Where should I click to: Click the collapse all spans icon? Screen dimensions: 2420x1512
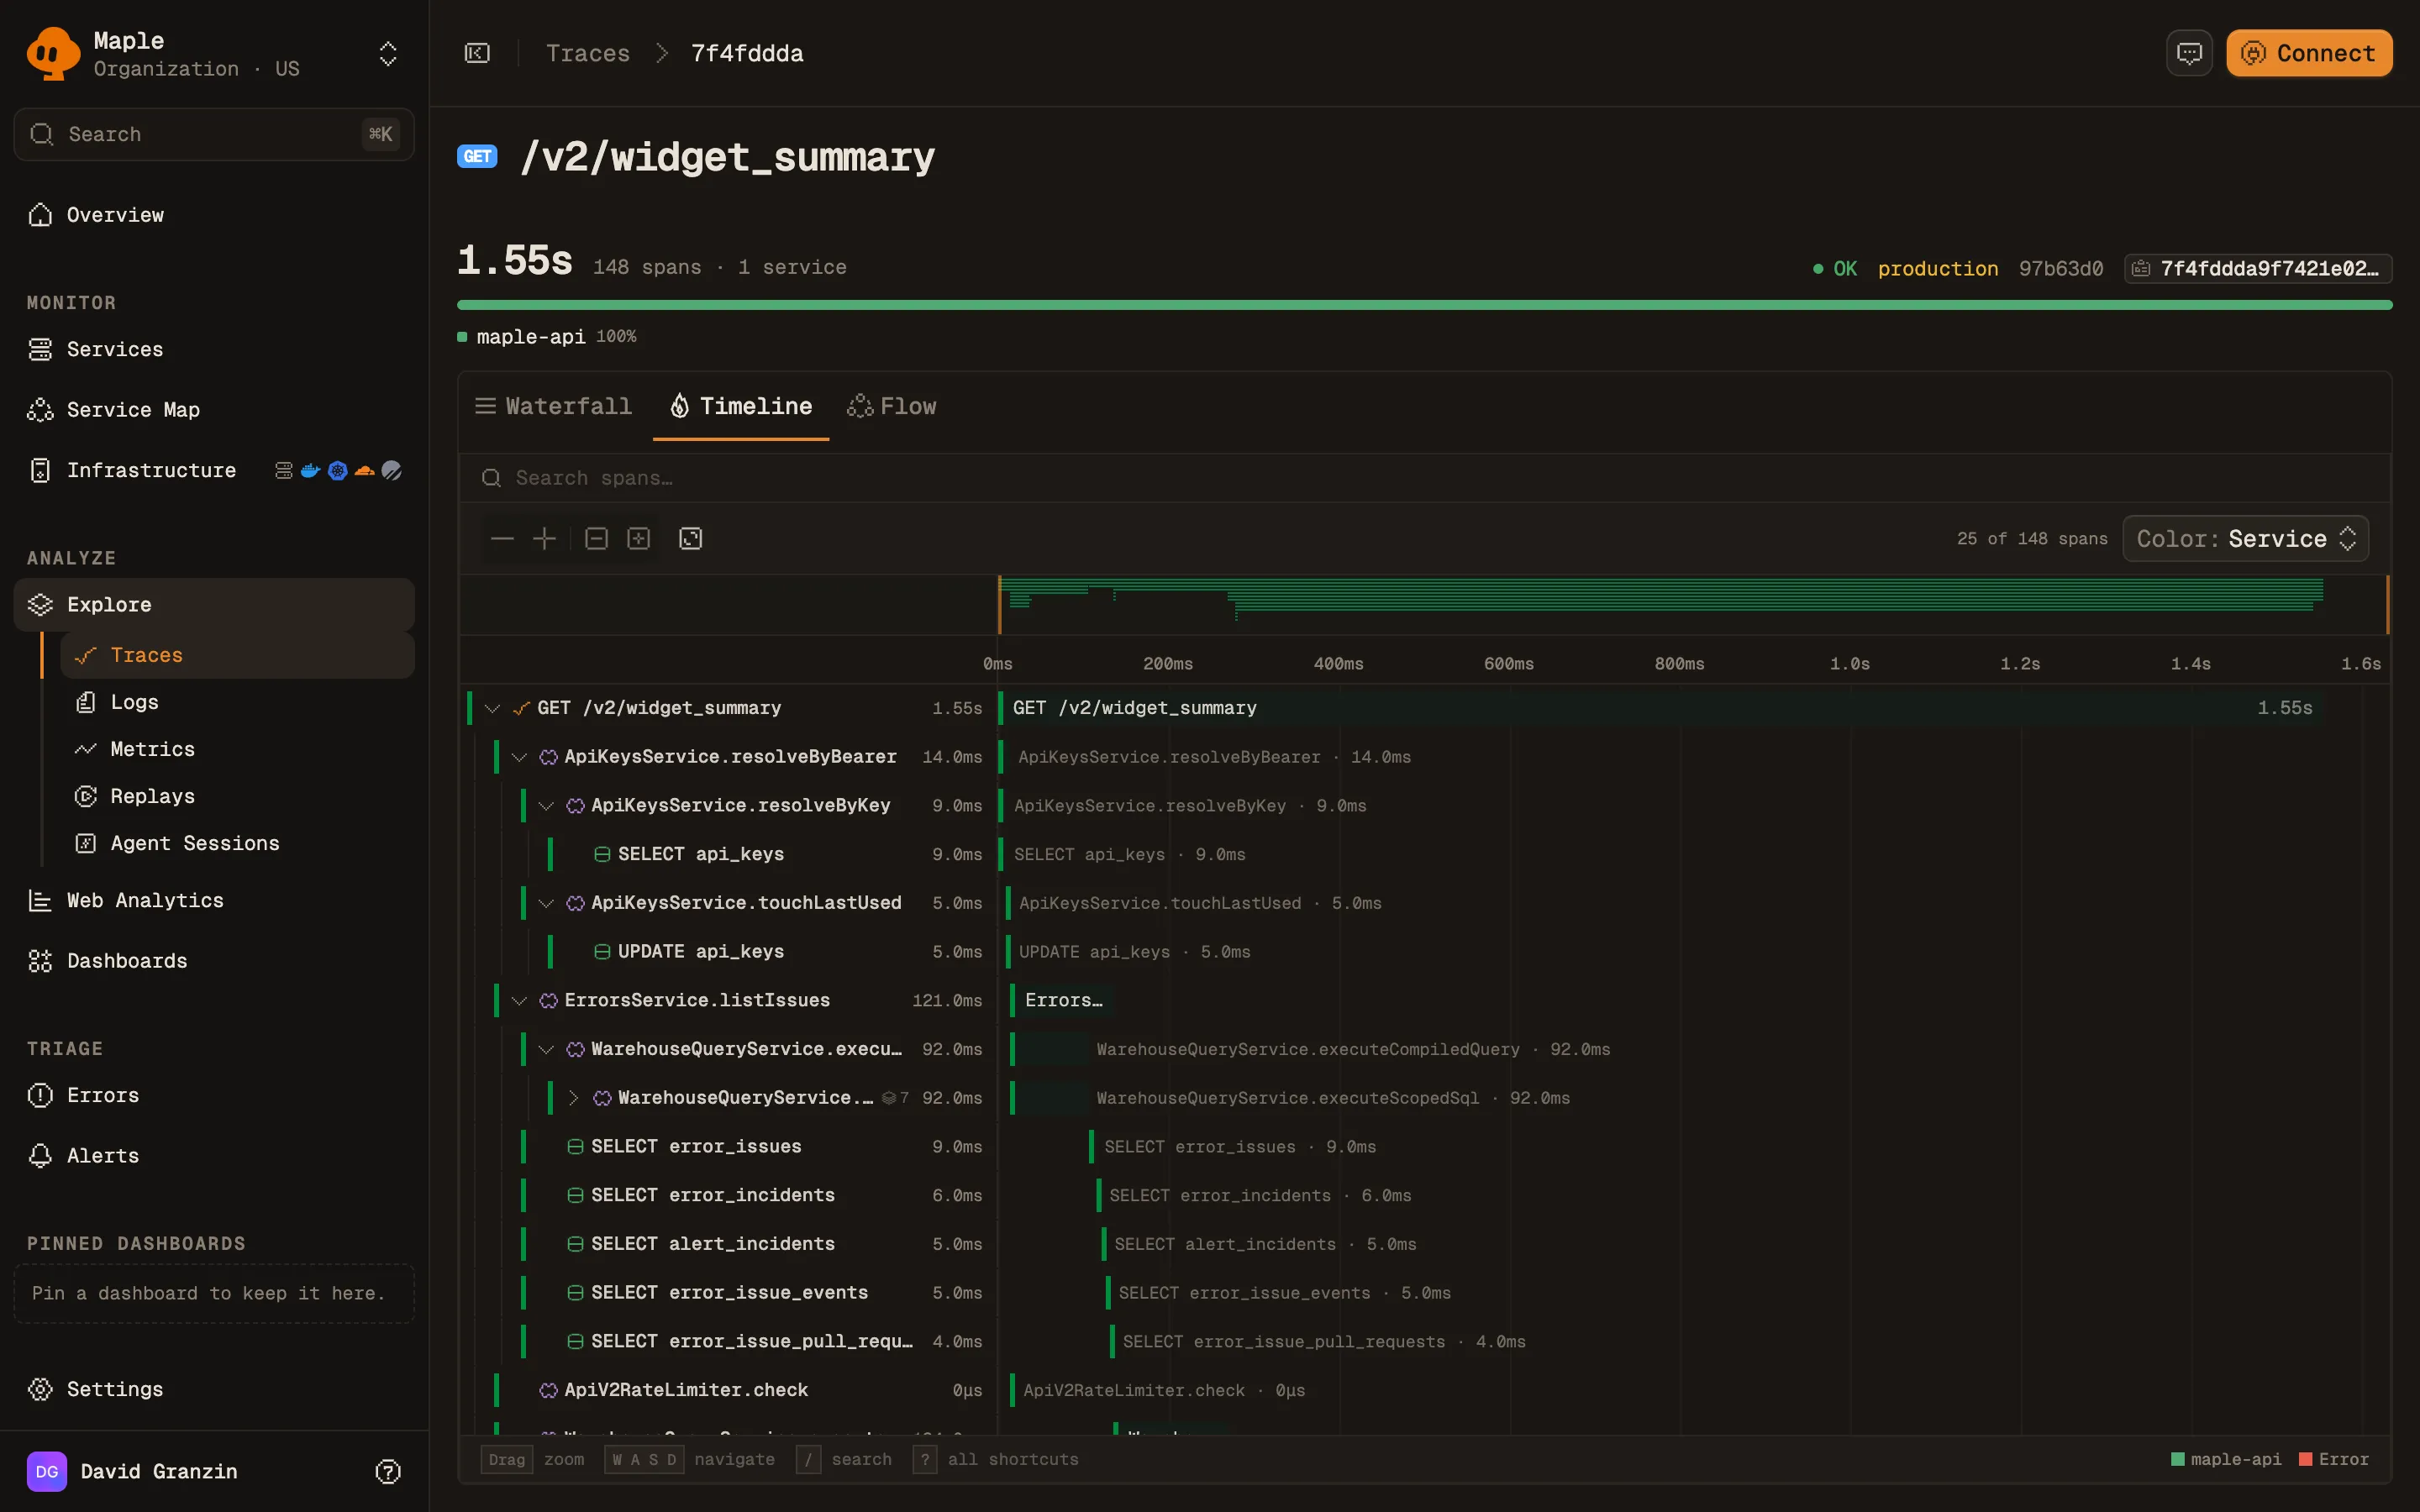[596, 539]
